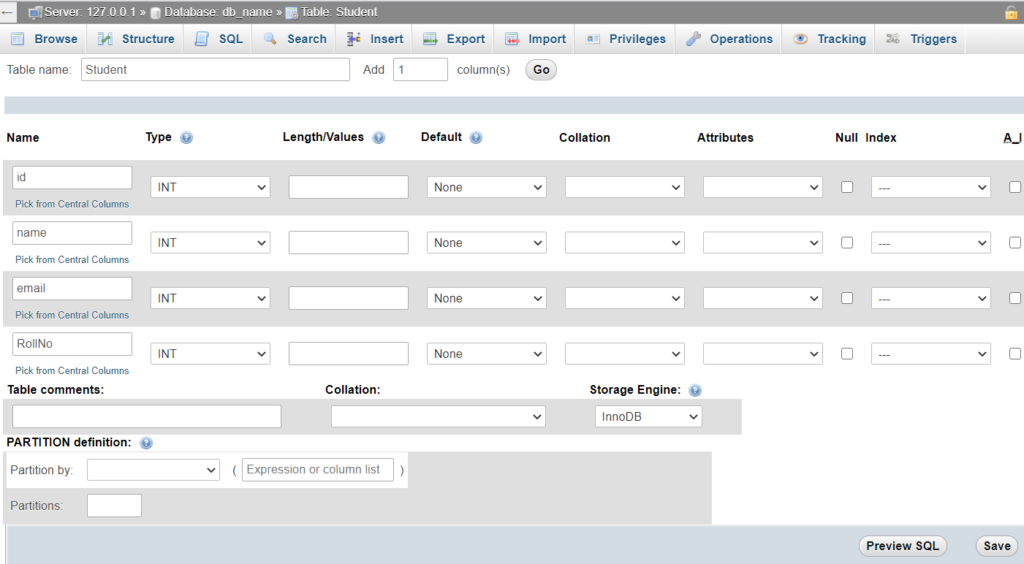
Task: Click the Browse tab icon
Action: point(18,39)
